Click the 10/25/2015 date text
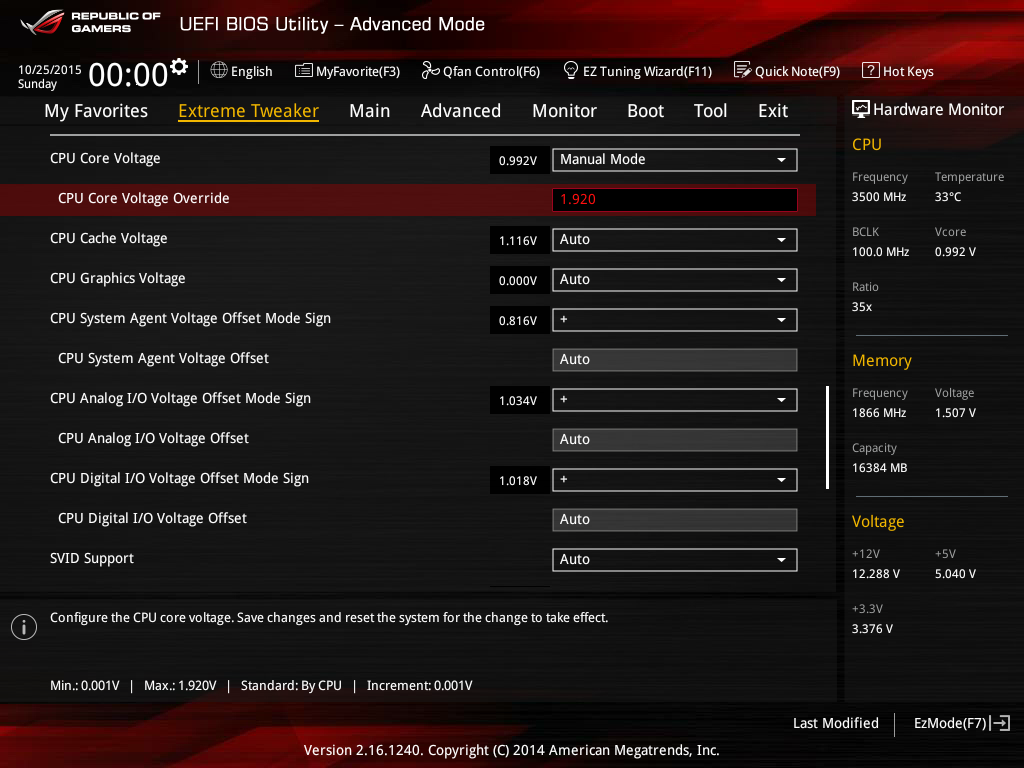Image resolution: width=1024 pixels, height=768 pixels. [50, 69]
